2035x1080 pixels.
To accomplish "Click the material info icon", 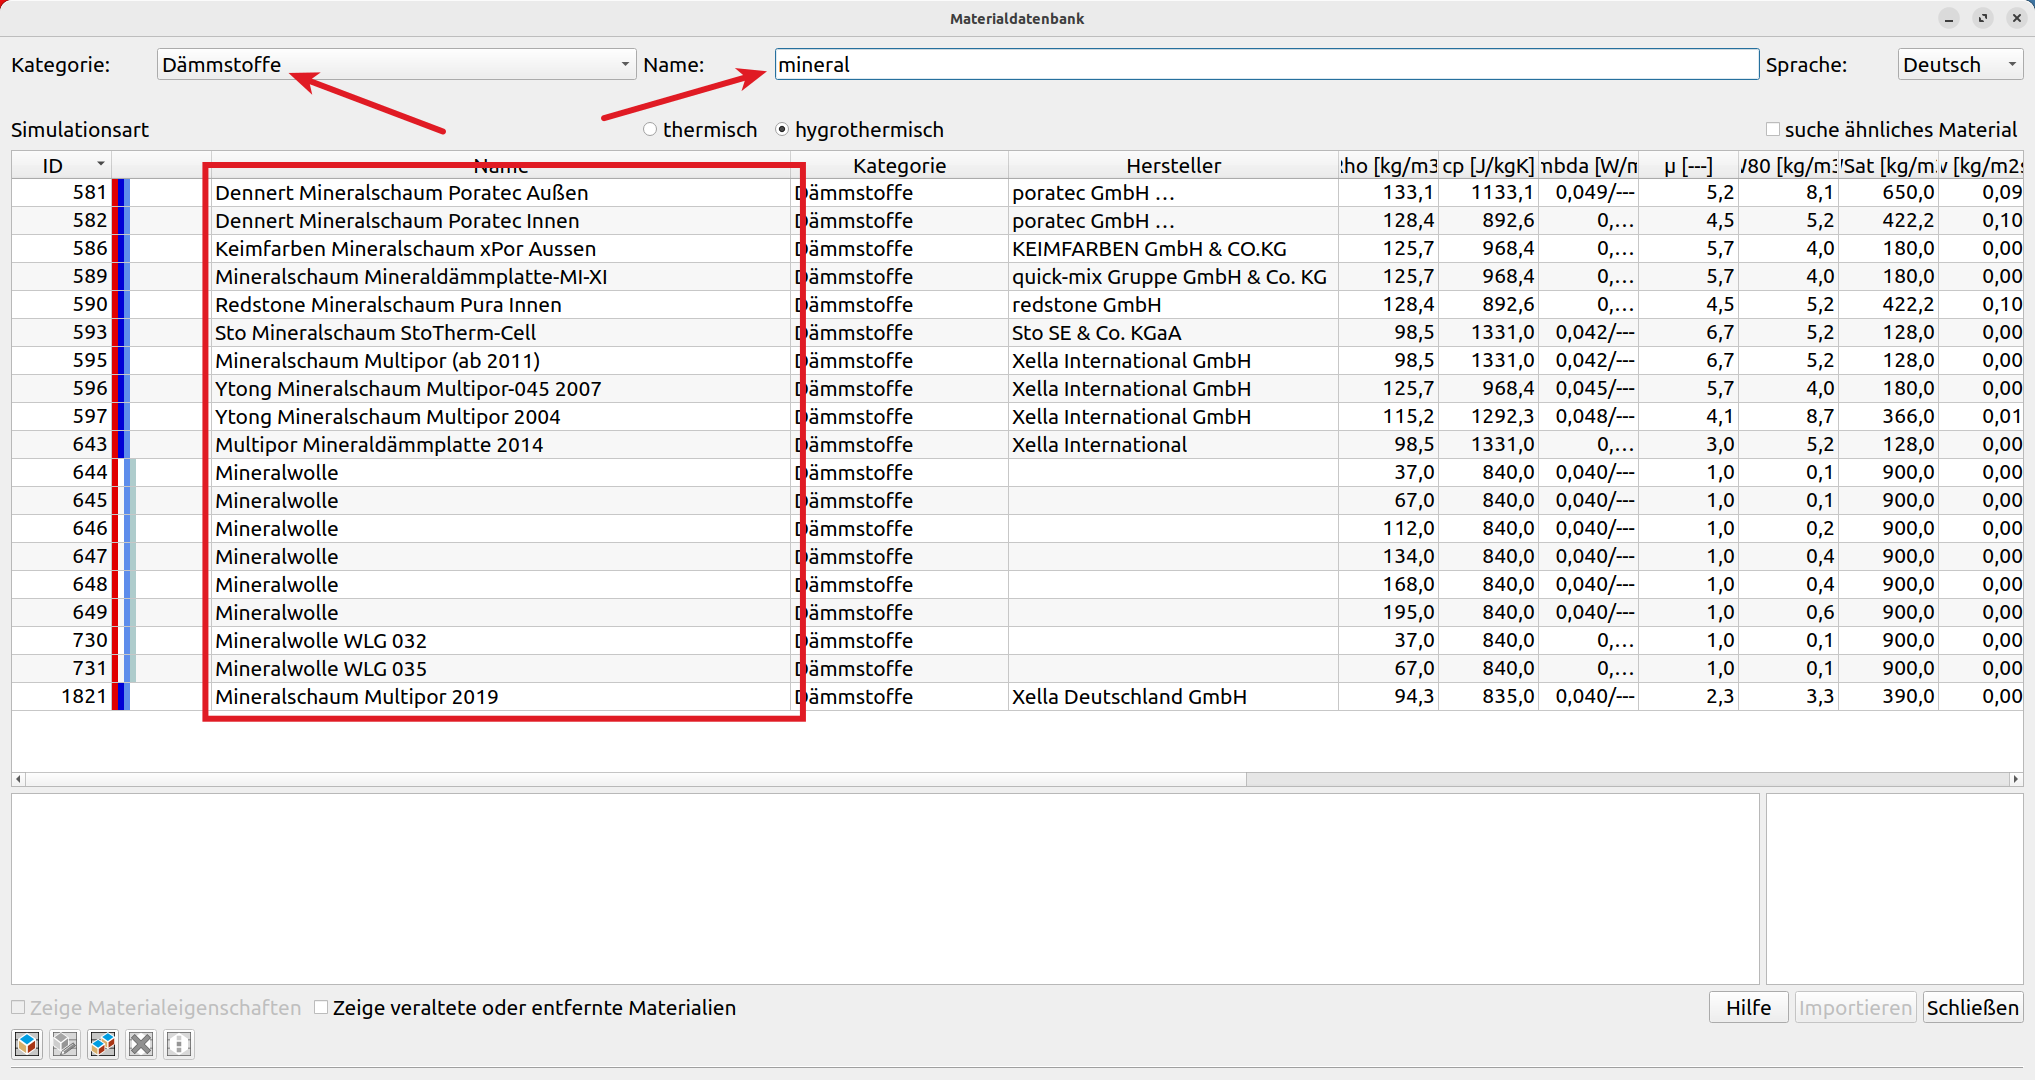I will 179,1044.
